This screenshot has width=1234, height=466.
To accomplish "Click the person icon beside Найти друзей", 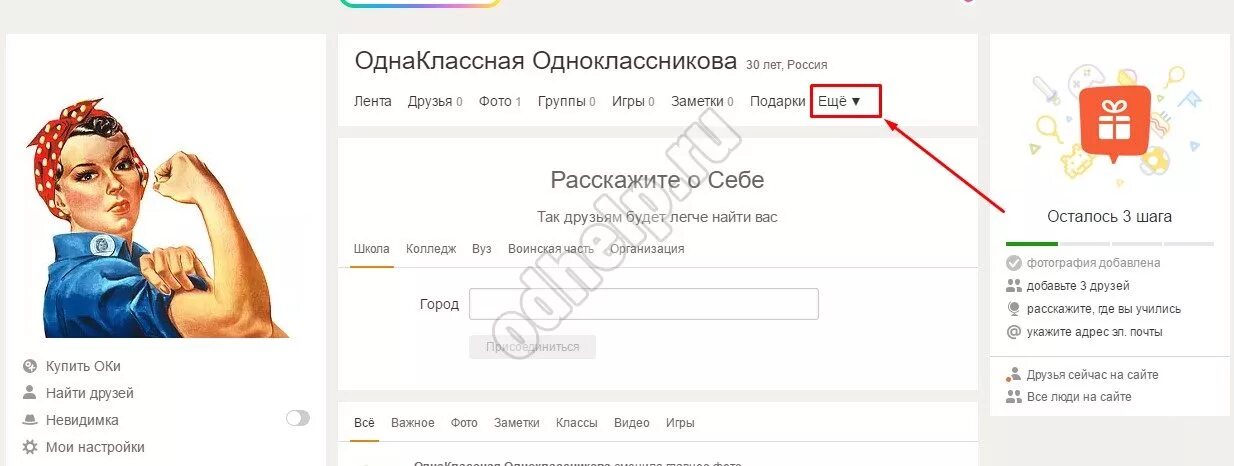I will [x=30, y=393].
